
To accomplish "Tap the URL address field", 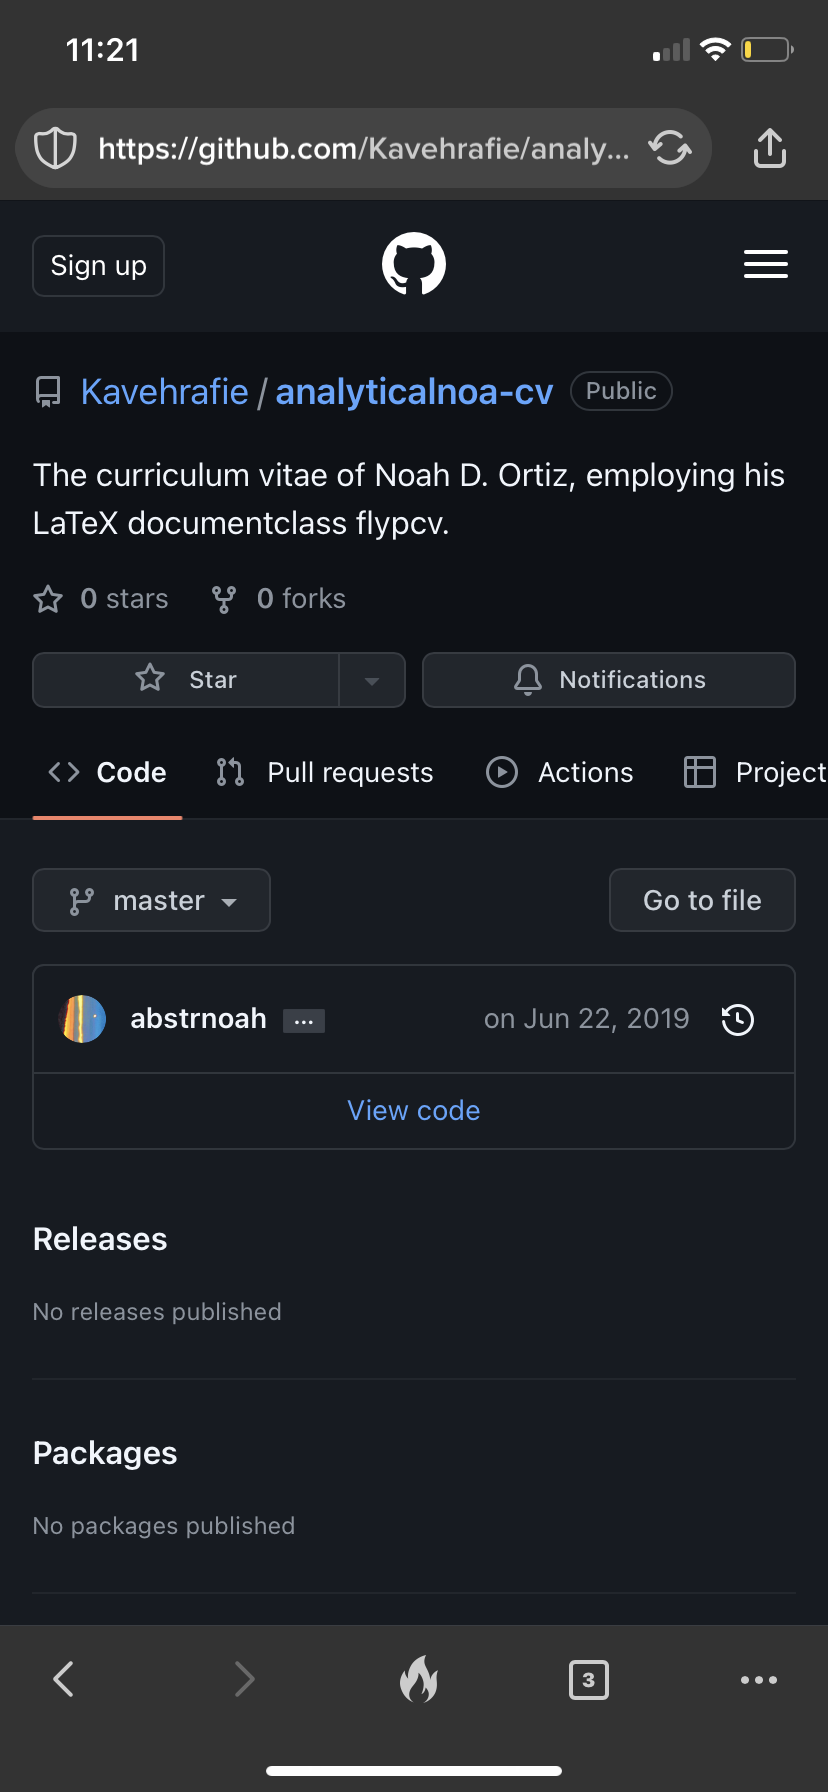I will (364, 148).
